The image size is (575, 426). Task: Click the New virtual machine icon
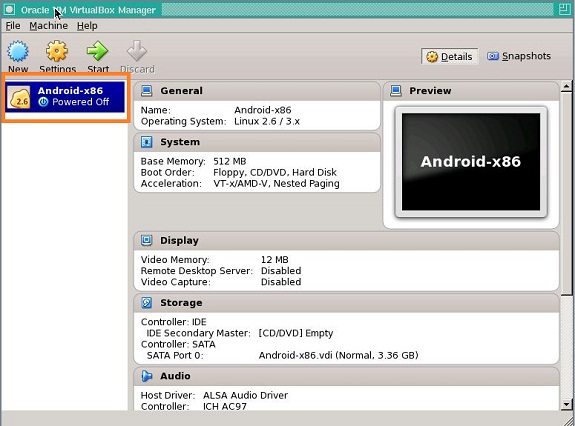18,51
